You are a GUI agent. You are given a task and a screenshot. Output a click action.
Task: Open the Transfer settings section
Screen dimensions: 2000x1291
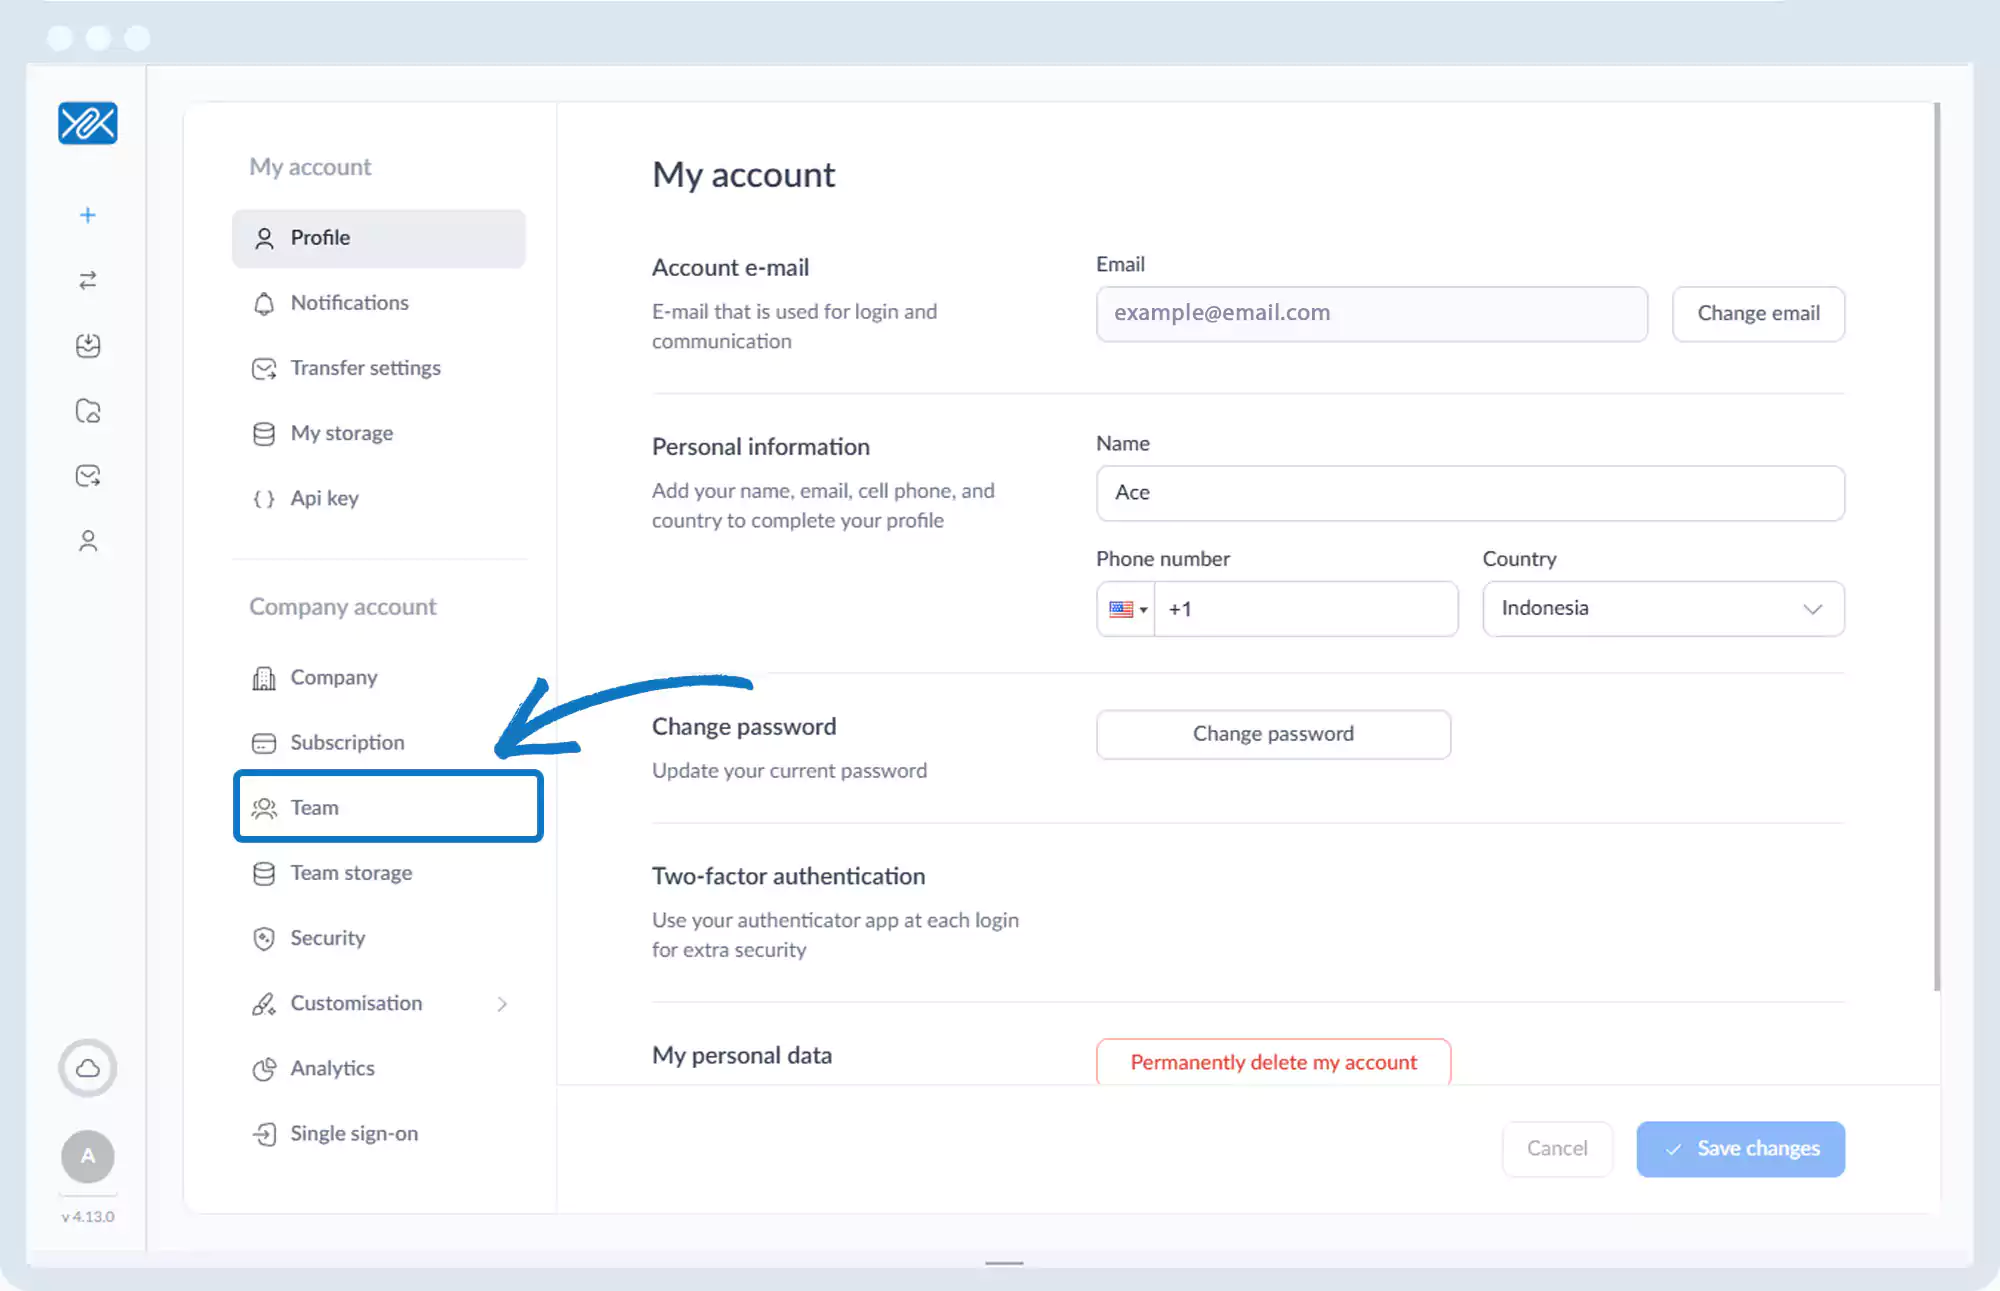pos(365,368)
